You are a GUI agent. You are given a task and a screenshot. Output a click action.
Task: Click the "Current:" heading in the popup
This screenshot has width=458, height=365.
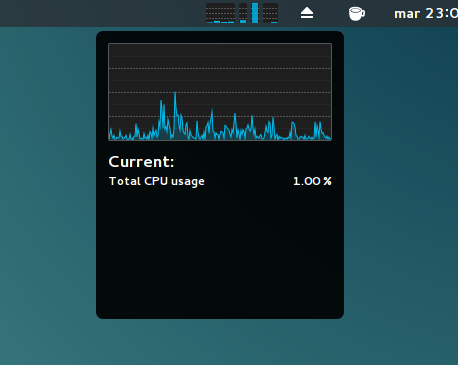pyautogui.click(x=141, y=162)
